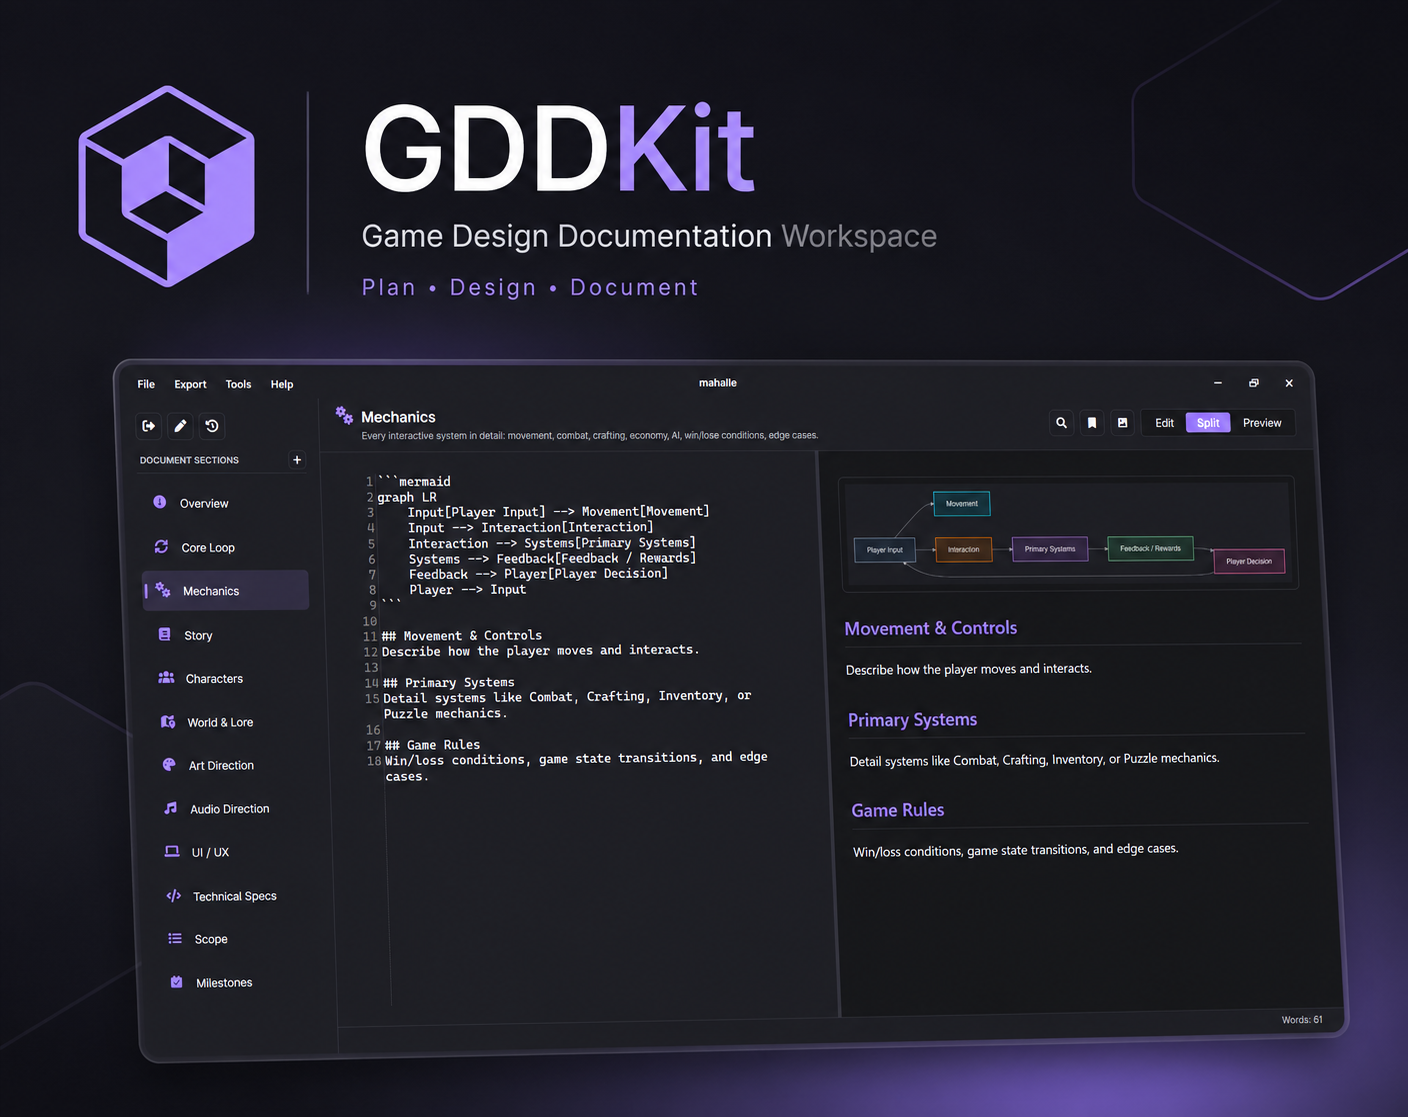Select the World & Lore map icon
The height and width of the screenshot is (1117, 1408).
point(168,721)
